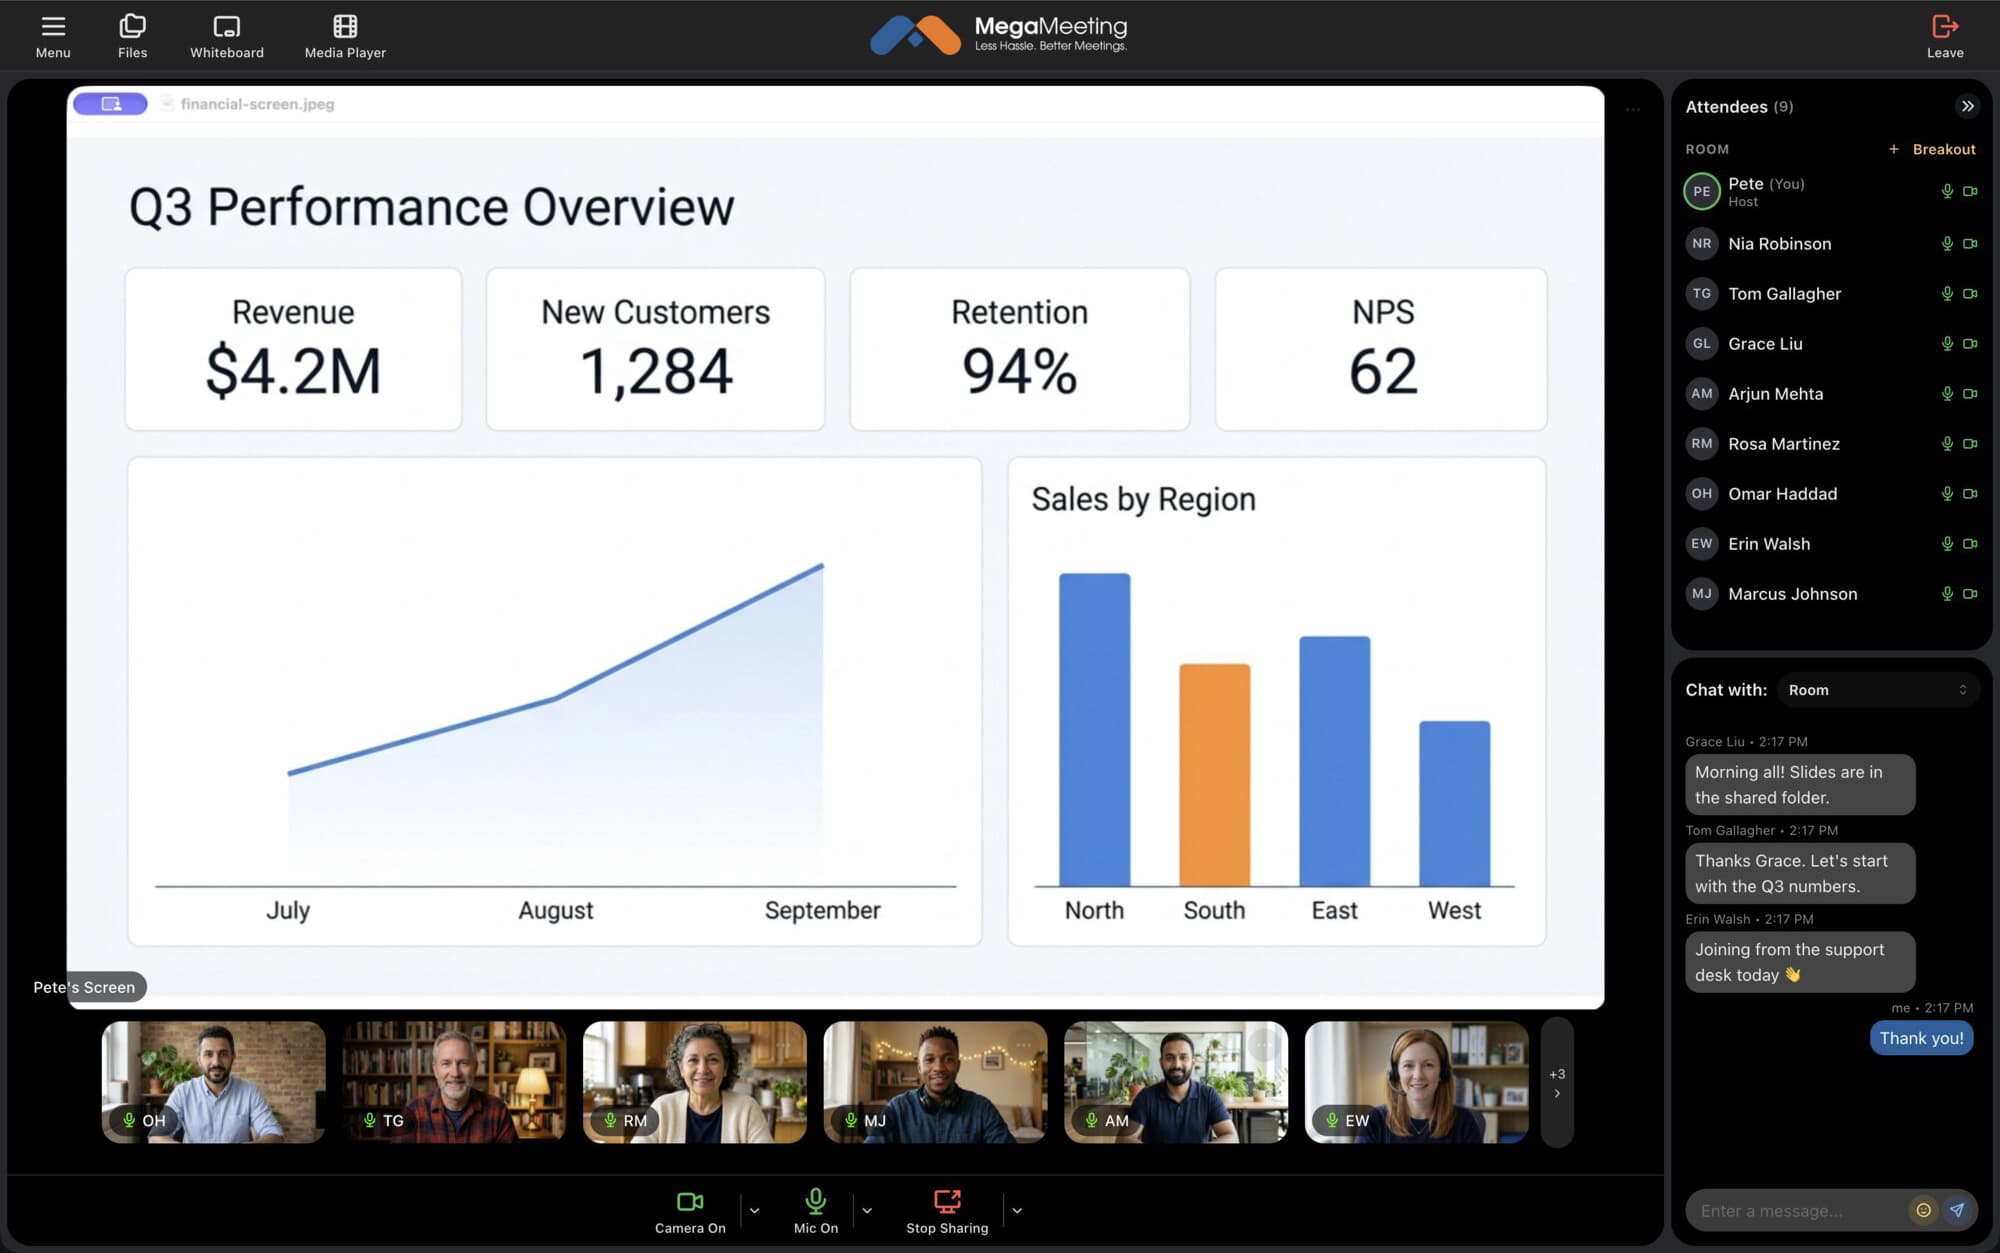This screenshot has height=1253, width=2000.
Task: Click the Revenue $4.2M card
Action: click(293, 349)
